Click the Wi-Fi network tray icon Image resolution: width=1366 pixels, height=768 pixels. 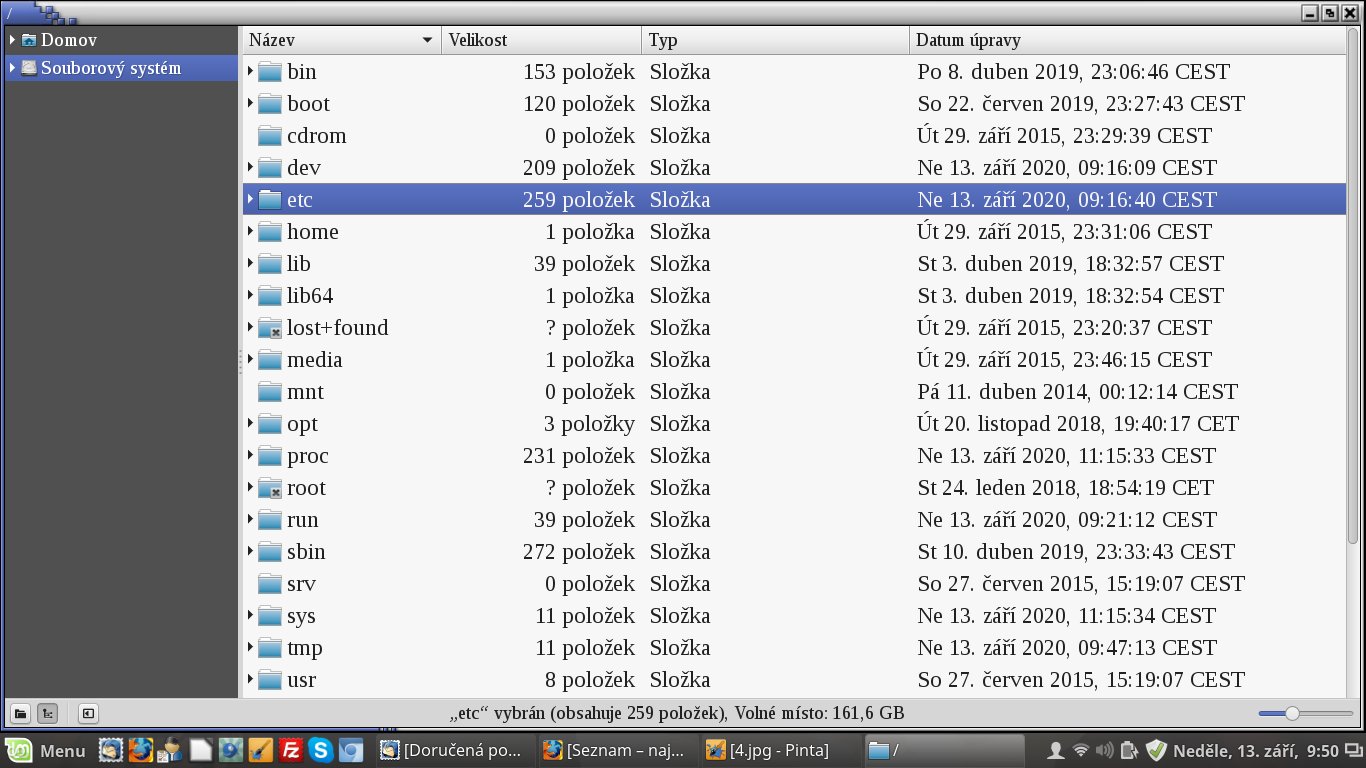click(1080, 750)
